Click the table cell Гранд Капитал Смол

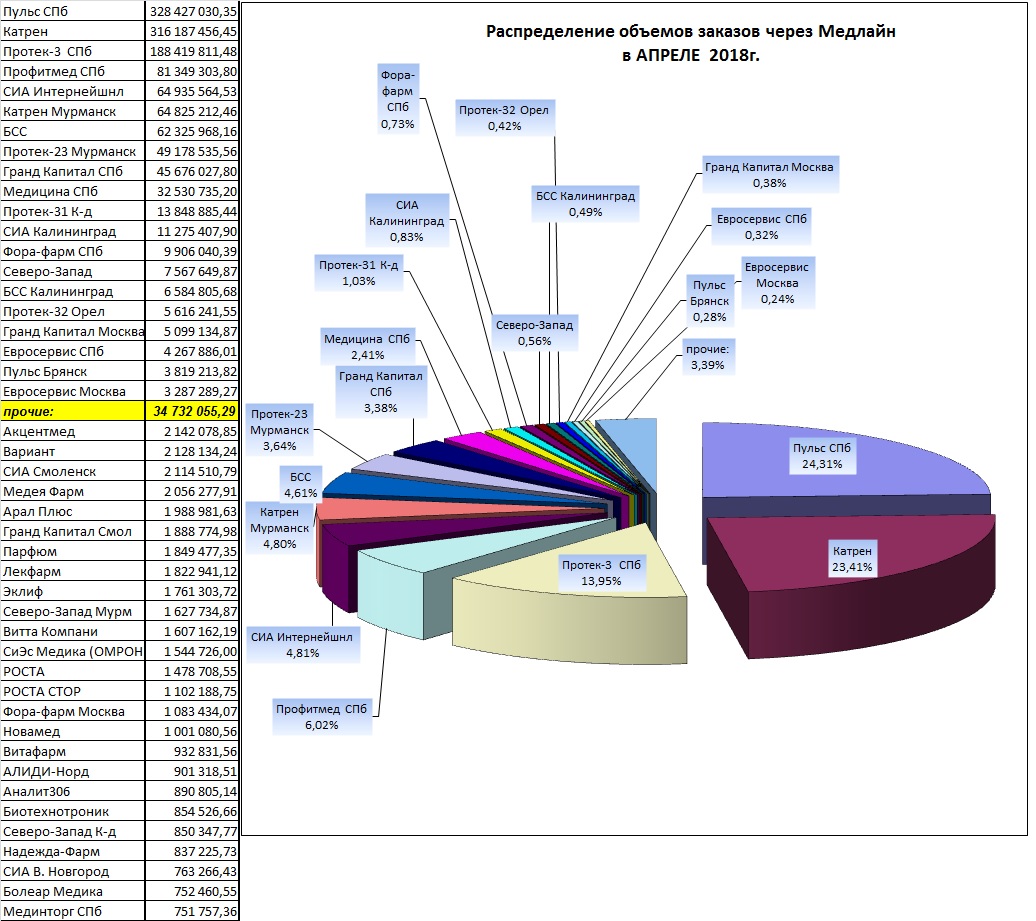72,531
